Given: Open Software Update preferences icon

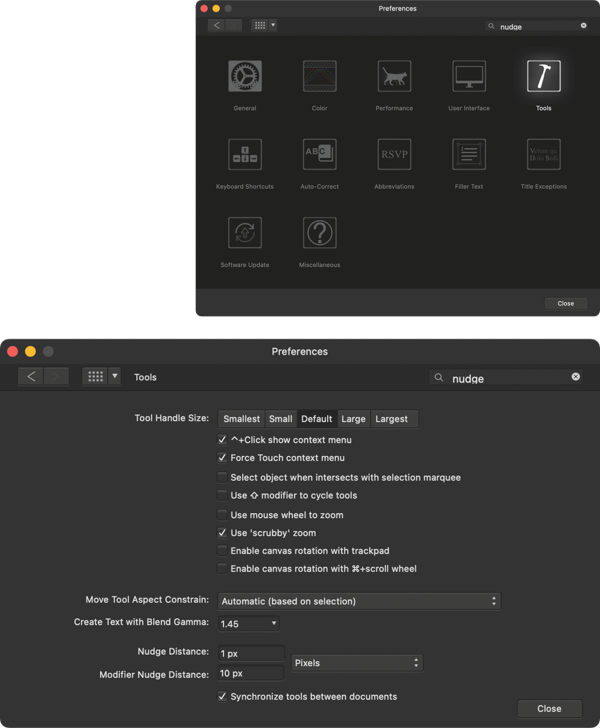Looking at the screenshot, I should coord(245,233).
